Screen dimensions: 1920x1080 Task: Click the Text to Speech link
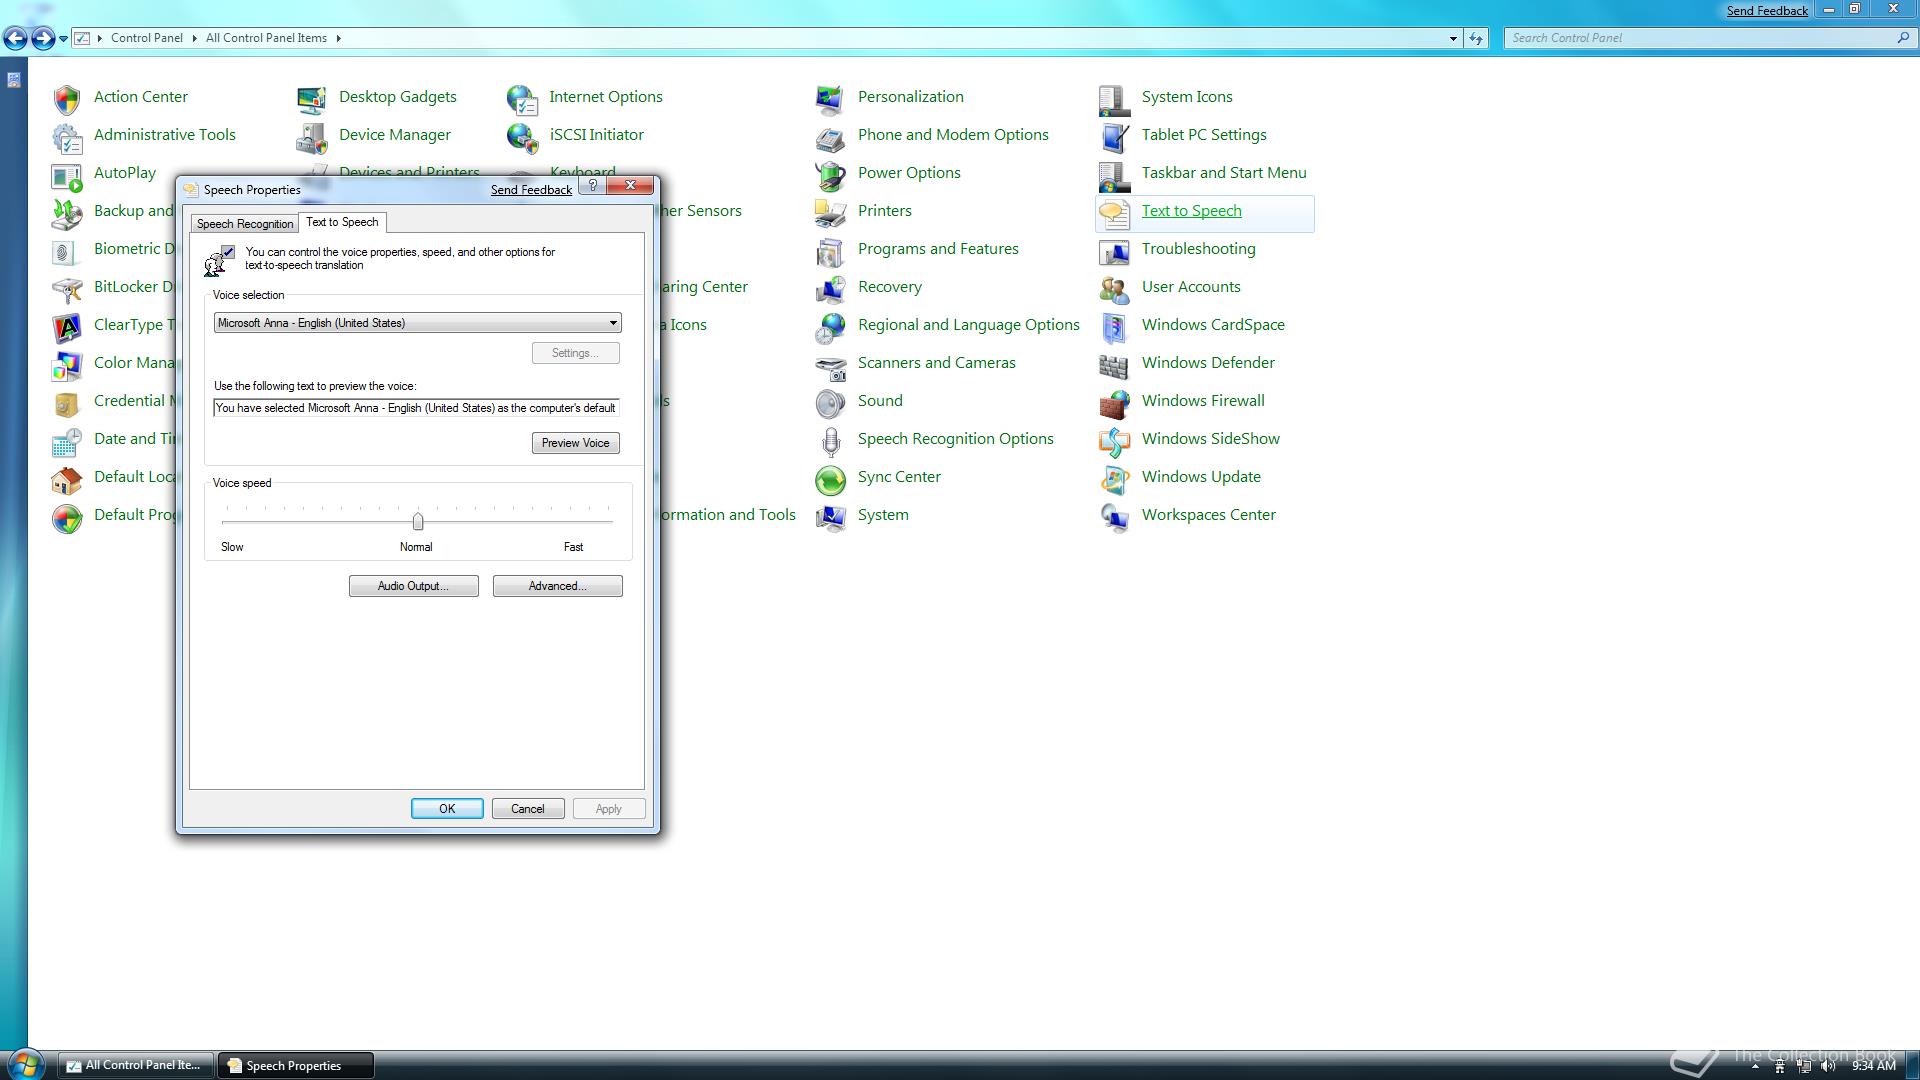(1191, 211)
